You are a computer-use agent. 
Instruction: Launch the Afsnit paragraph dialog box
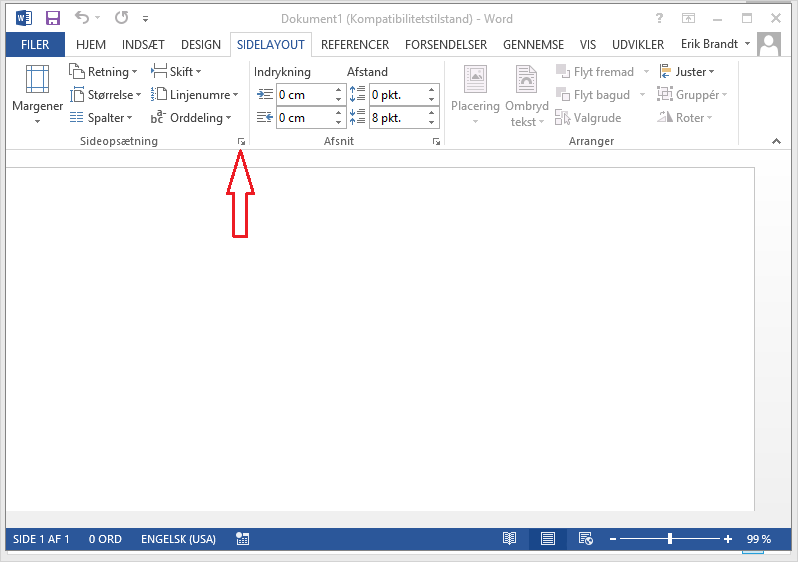pos(436,142)
